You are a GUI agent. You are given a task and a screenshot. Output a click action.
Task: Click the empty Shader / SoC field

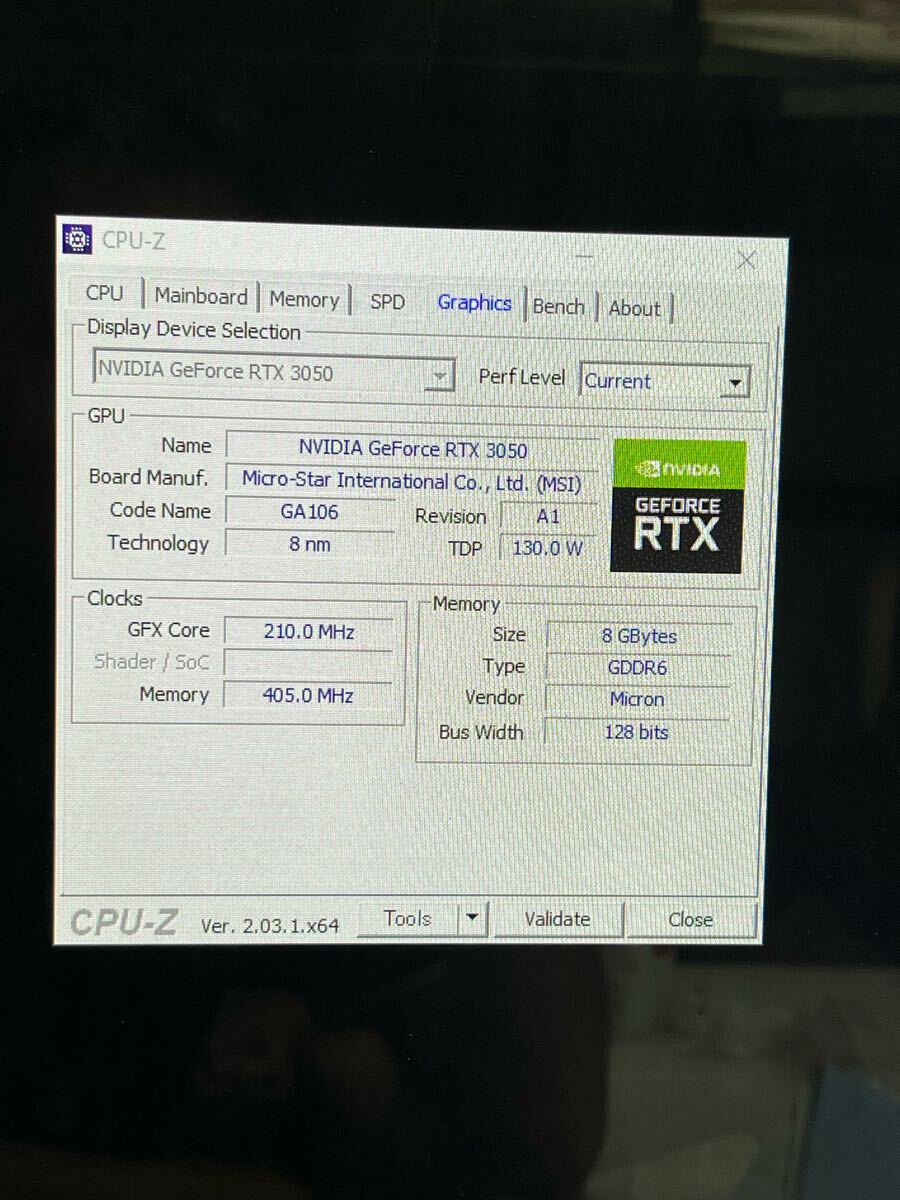click(x=308, y=663)
